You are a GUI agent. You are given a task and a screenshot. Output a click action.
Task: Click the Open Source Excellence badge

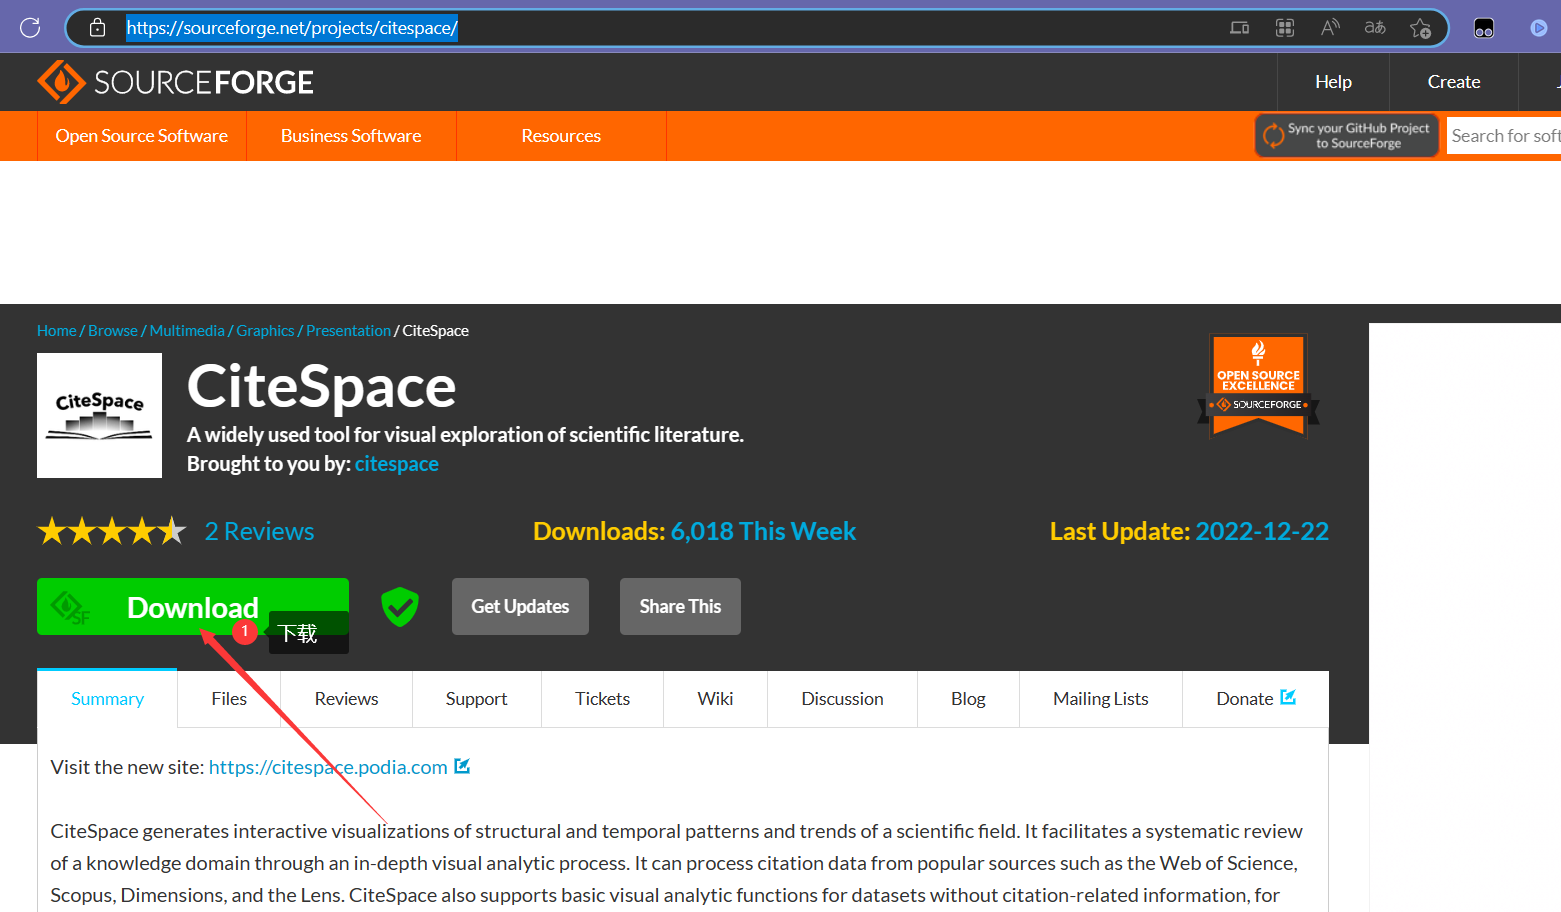coord(1258,386)
